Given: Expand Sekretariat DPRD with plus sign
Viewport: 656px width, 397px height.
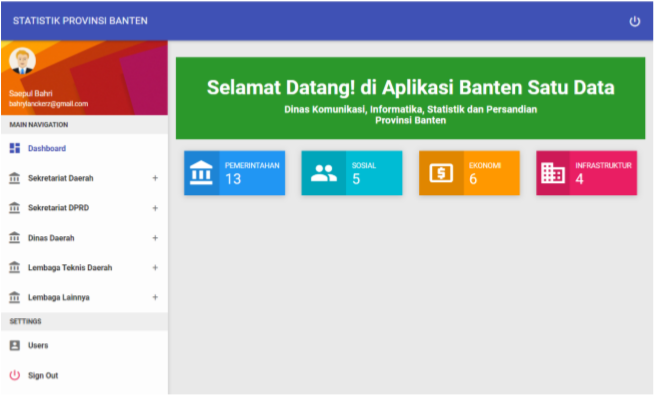Looking at the screenshot, I should tap(155, 208).
